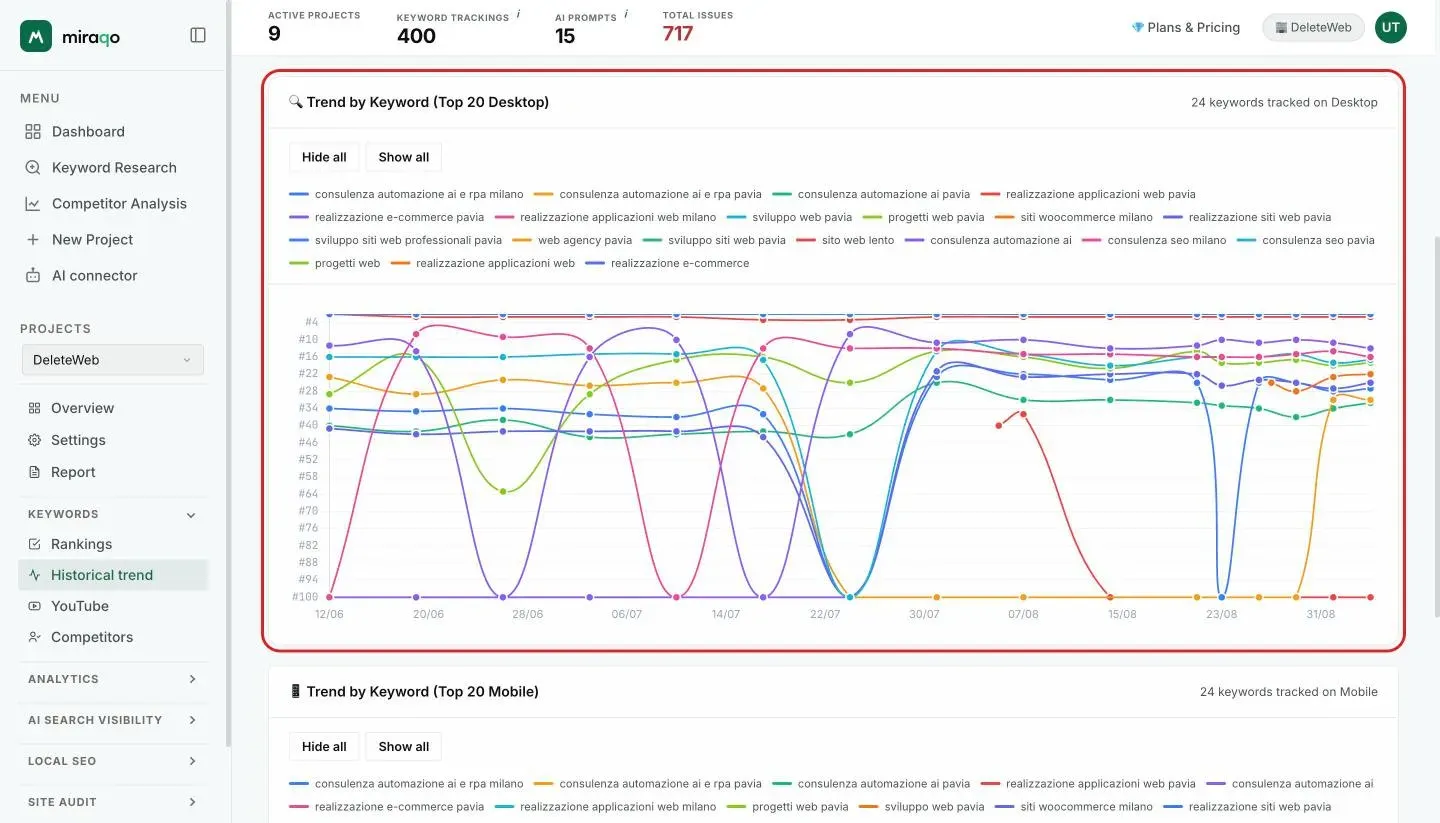Click the miraqo logo icon

tap(36, 36)
